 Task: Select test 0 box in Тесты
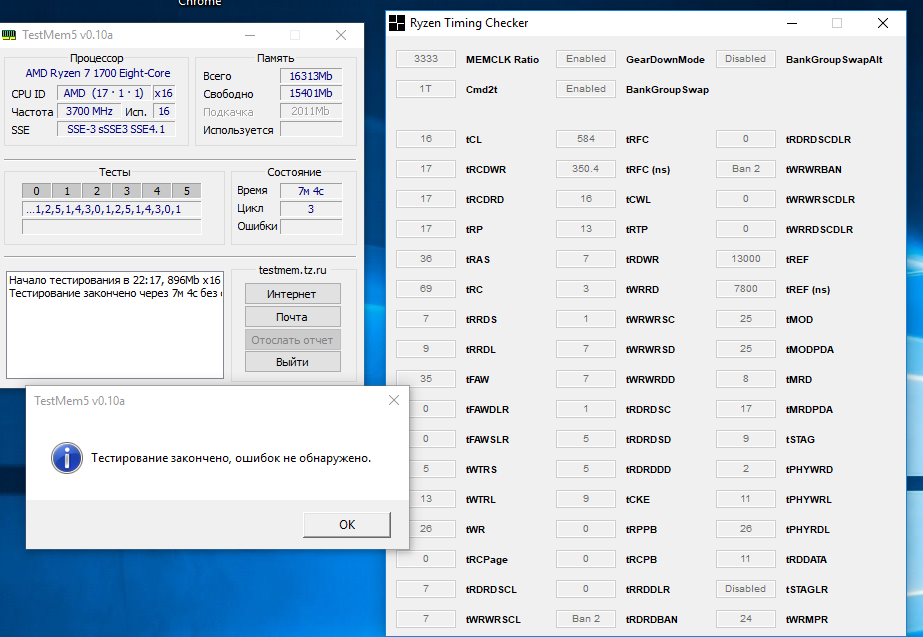(x=36, y=191)
